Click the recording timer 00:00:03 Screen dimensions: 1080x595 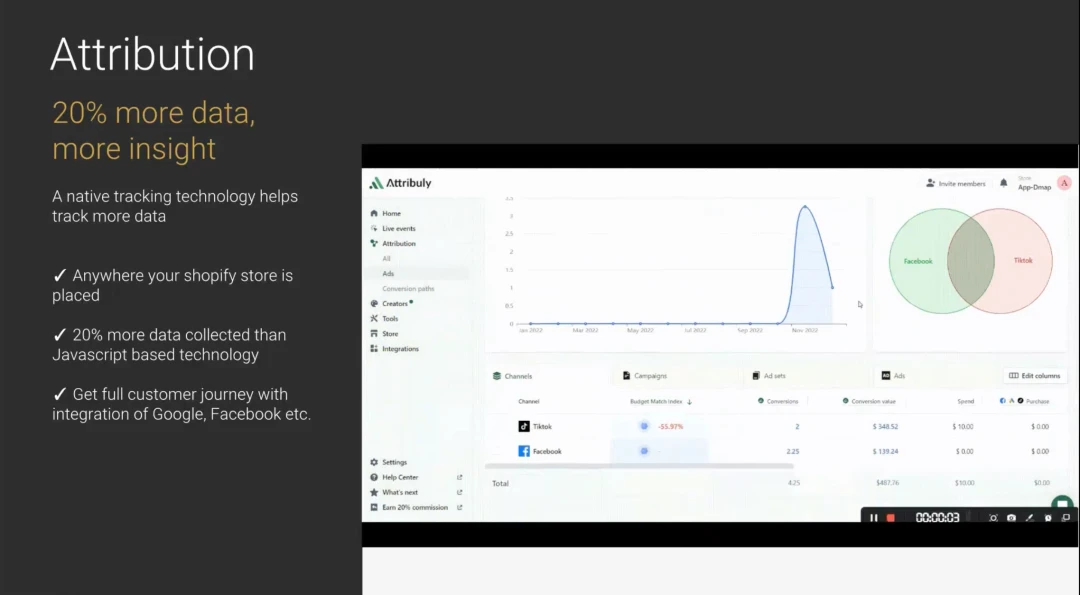937,518
